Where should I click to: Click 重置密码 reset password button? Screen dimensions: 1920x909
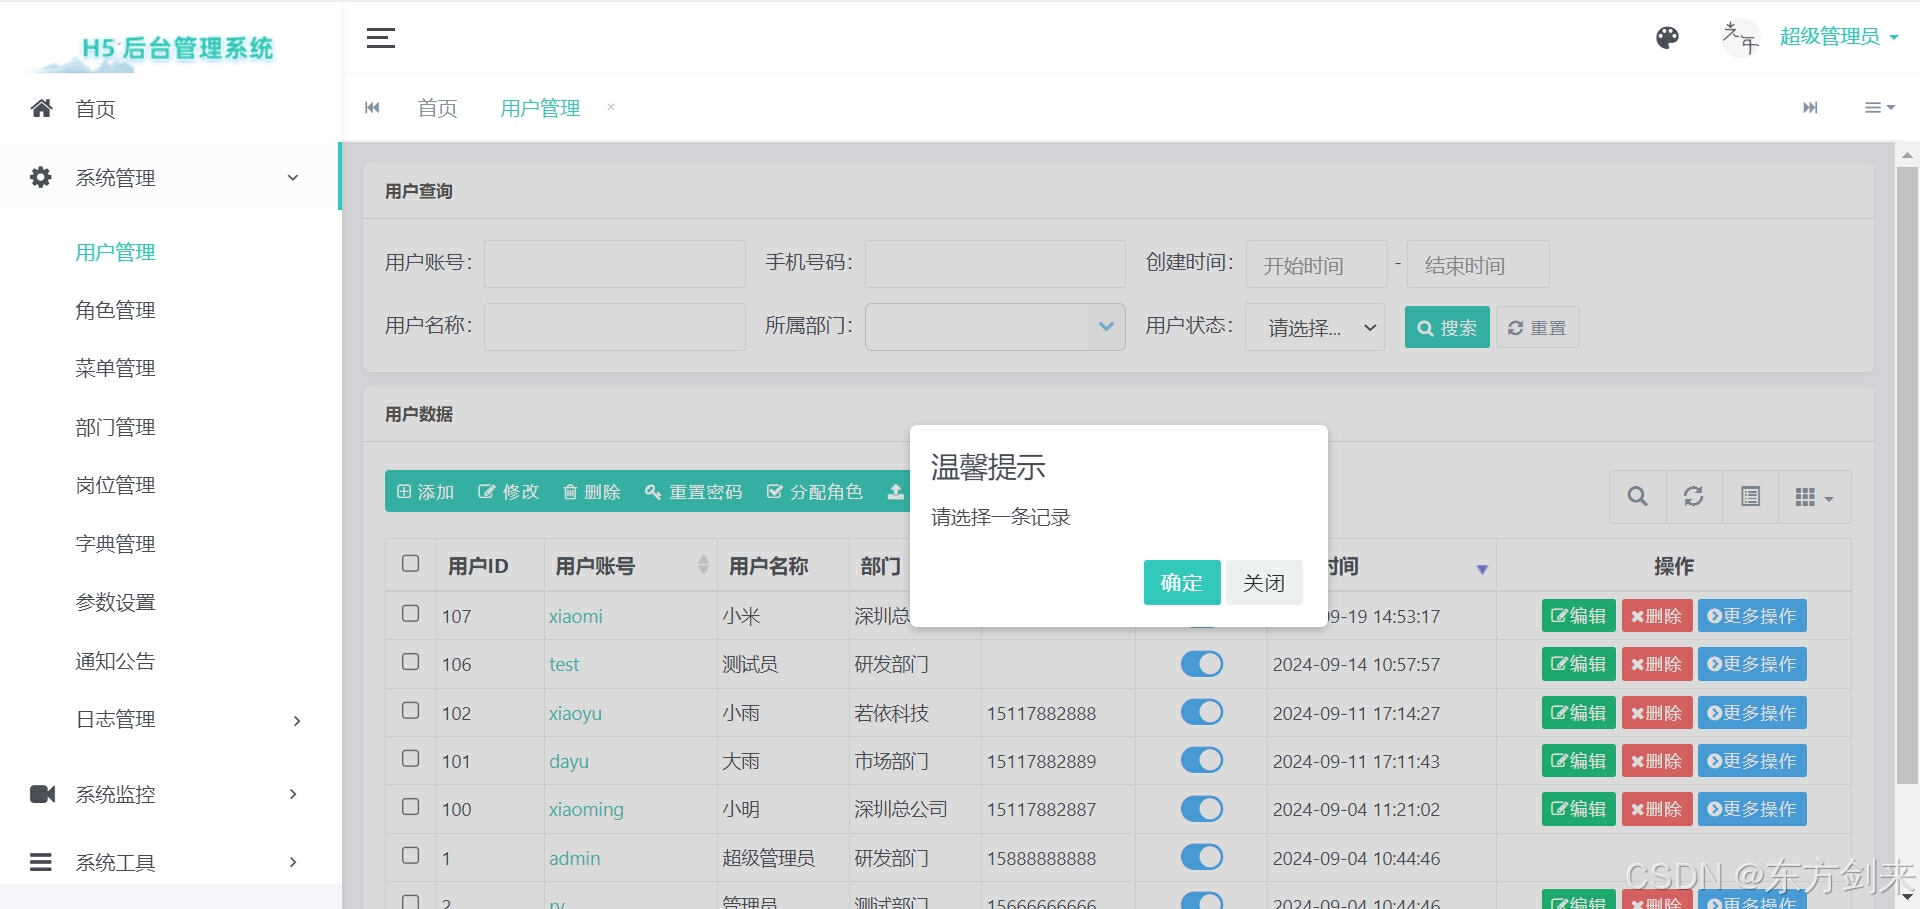tap(694, 491)
